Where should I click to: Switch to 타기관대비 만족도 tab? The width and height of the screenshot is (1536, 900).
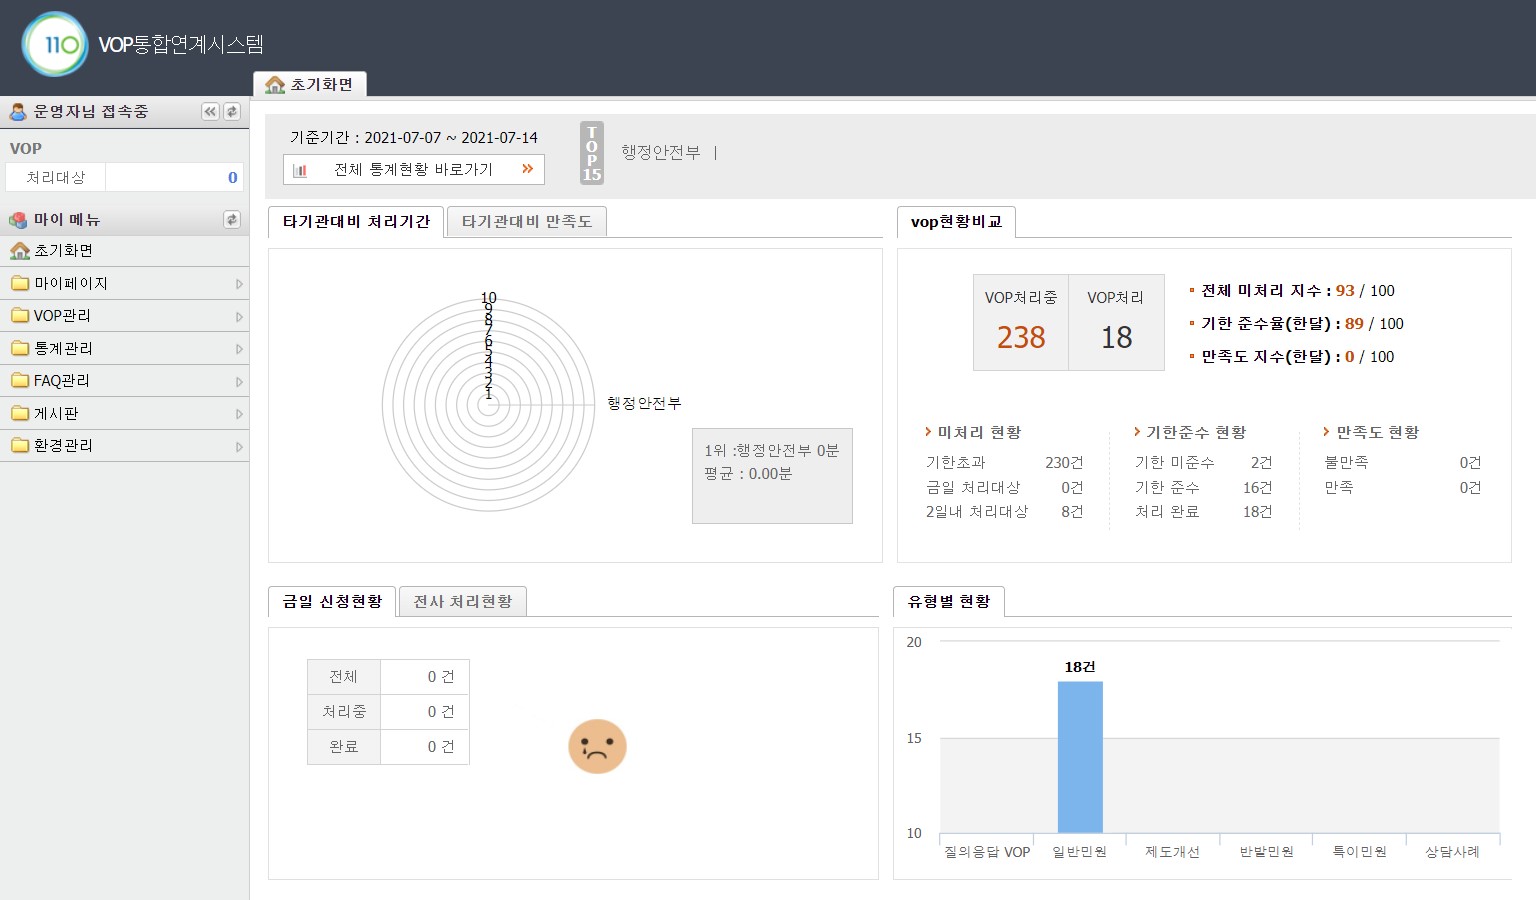click(x=526, y=222)
